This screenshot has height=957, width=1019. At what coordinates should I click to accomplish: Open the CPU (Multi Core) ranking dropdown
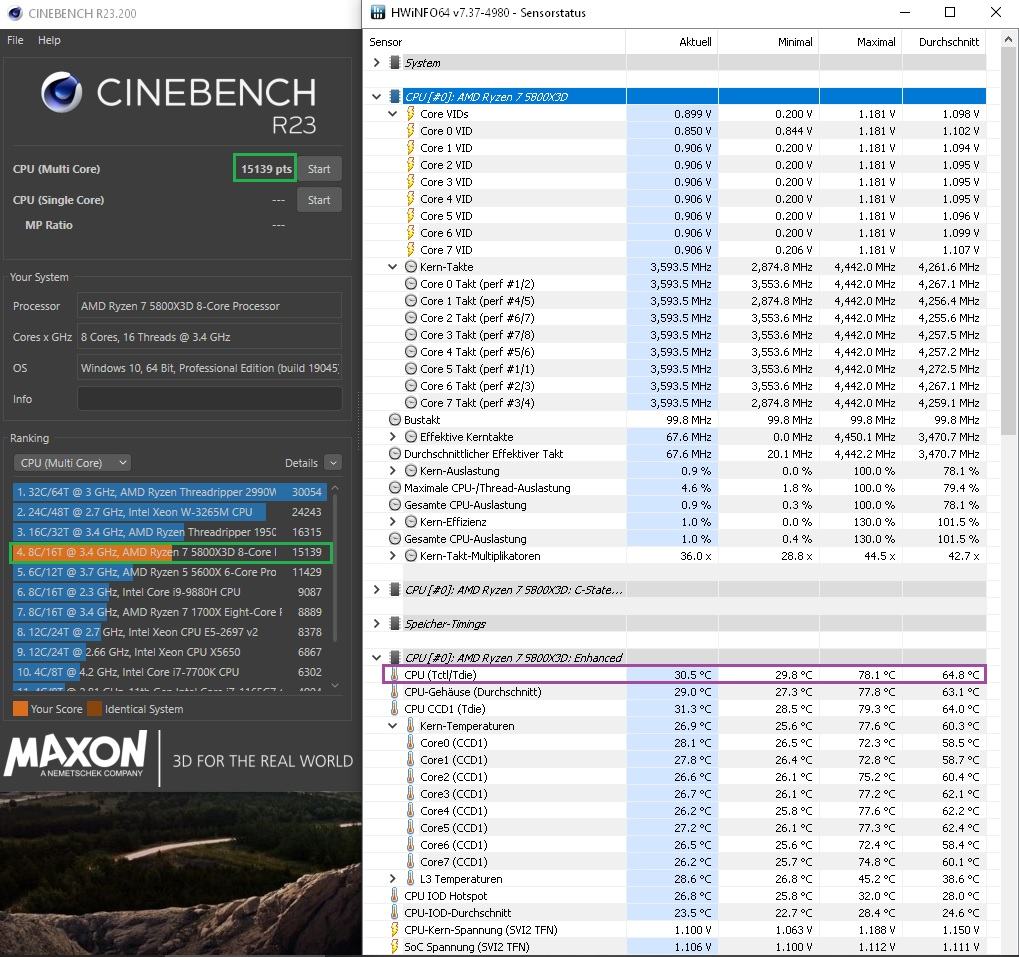click(x=72, y=463)
